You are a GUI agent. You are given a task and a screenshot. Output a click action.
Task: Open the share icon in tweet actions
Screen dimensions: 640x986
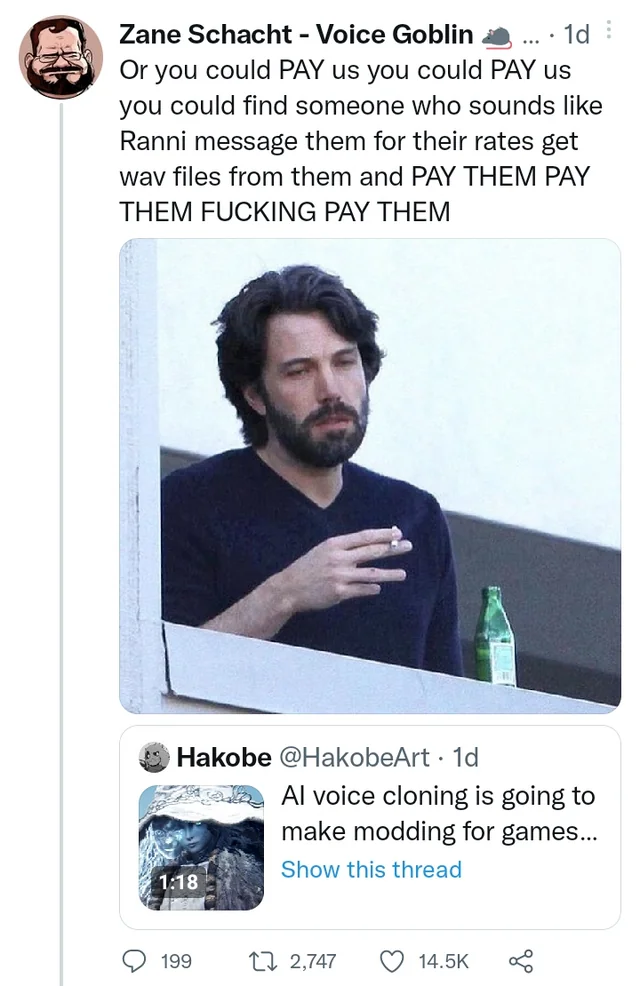(521, 961)
